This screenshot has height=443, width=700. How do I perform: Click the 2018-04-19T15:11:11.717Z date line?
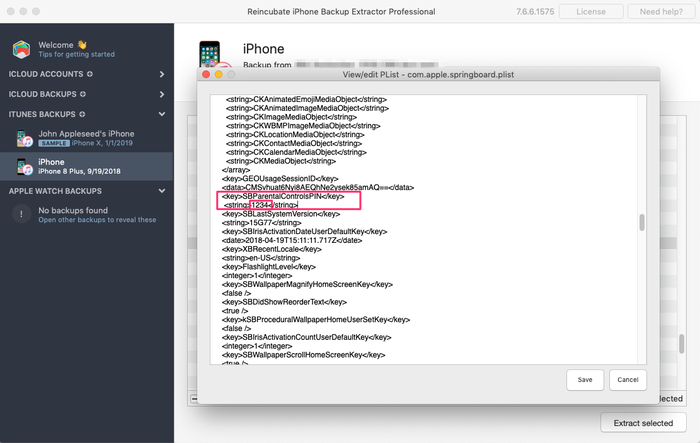pos(292,240)
